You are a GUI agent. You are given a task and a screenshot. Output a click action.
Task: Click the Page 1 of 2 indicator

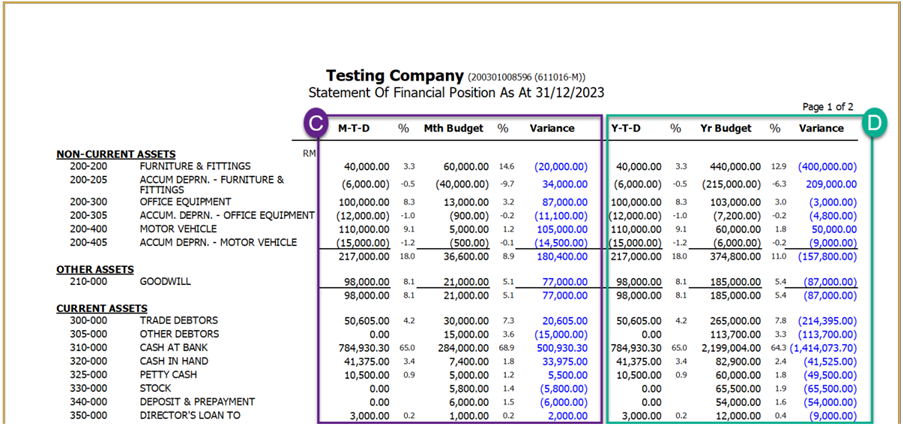(x=828, y=106)
